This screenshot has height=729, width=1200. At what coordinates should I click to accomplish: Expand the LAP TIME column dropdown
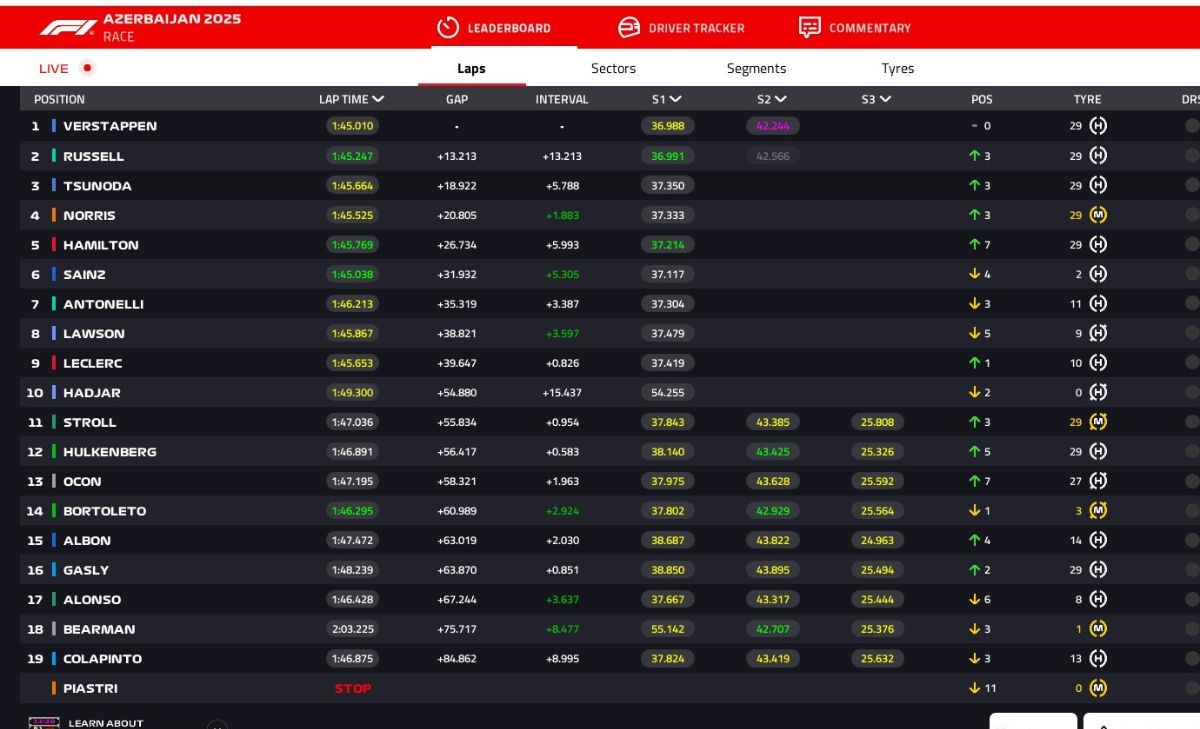(378, 99)
